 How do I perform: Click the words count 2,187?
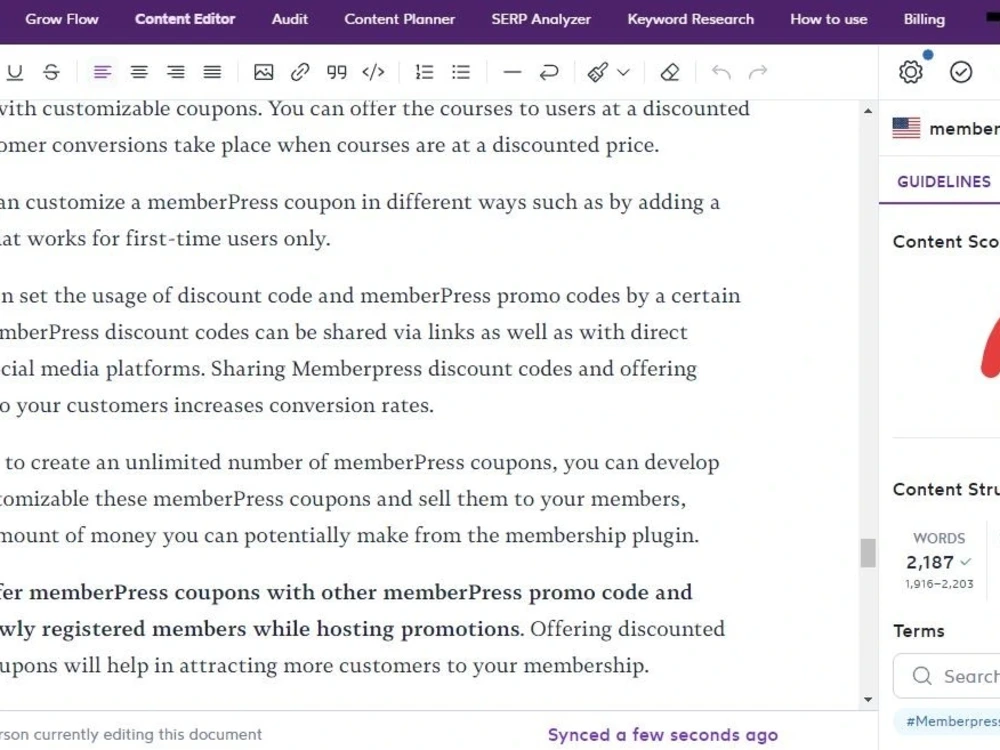click(930, 562)
